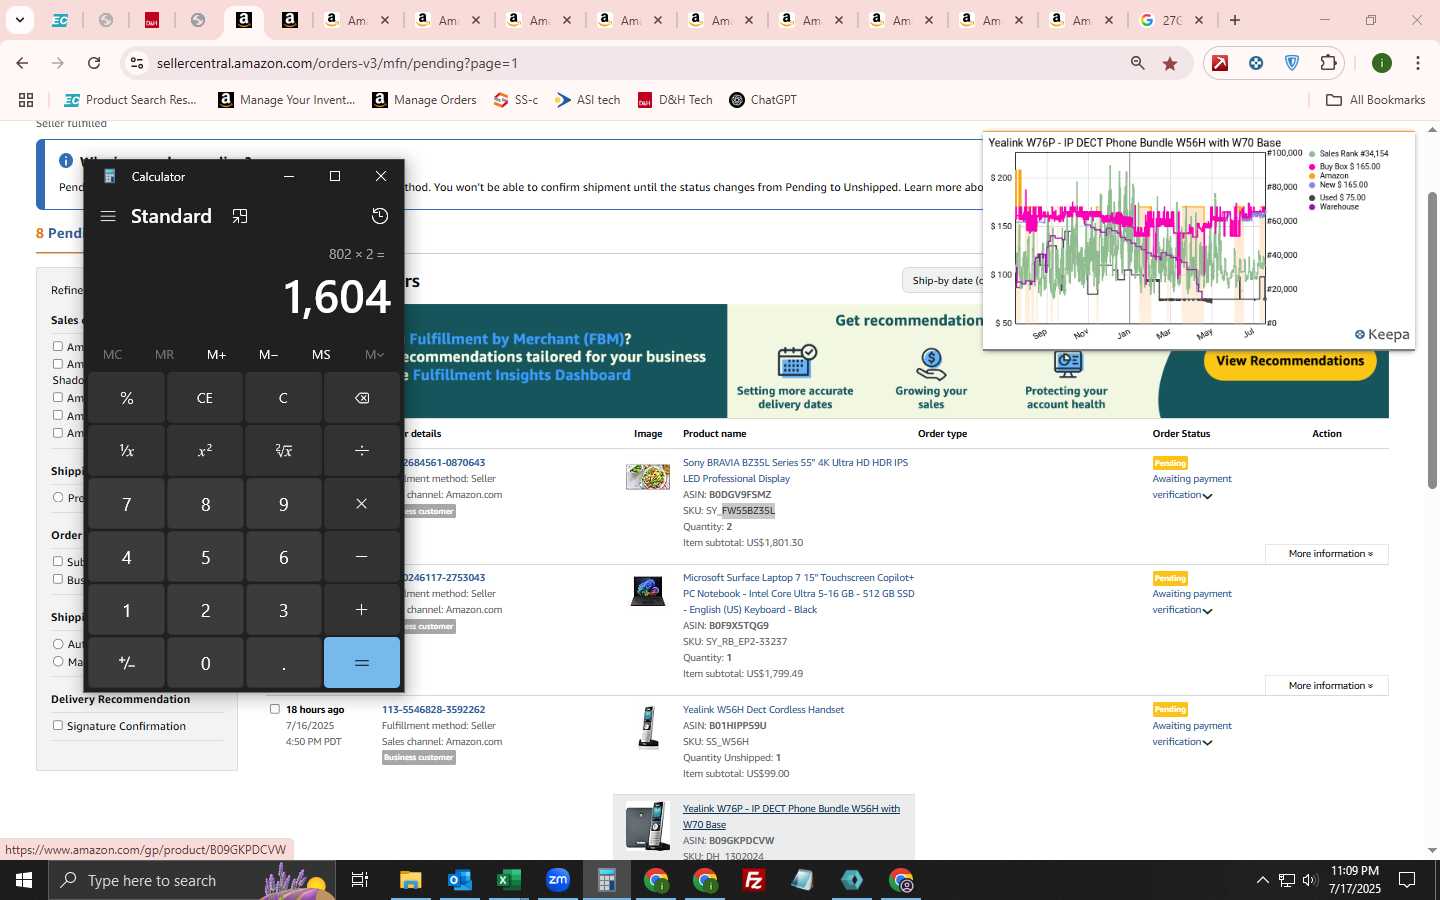Image resolution: width=1440 pixels, height=900 pixels.
Task: Open Calculator navigation hamburger menu
Action: pyautogui.click(x=108, y=216)
